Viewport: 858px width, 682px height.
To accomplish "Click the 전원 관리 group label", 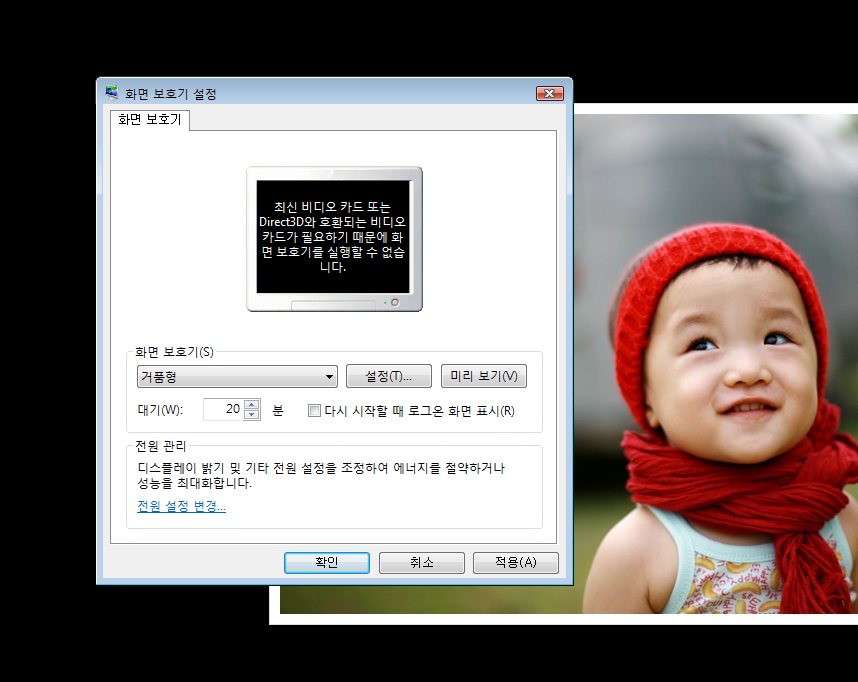I will pyautogui.click(x=161, y=446).
